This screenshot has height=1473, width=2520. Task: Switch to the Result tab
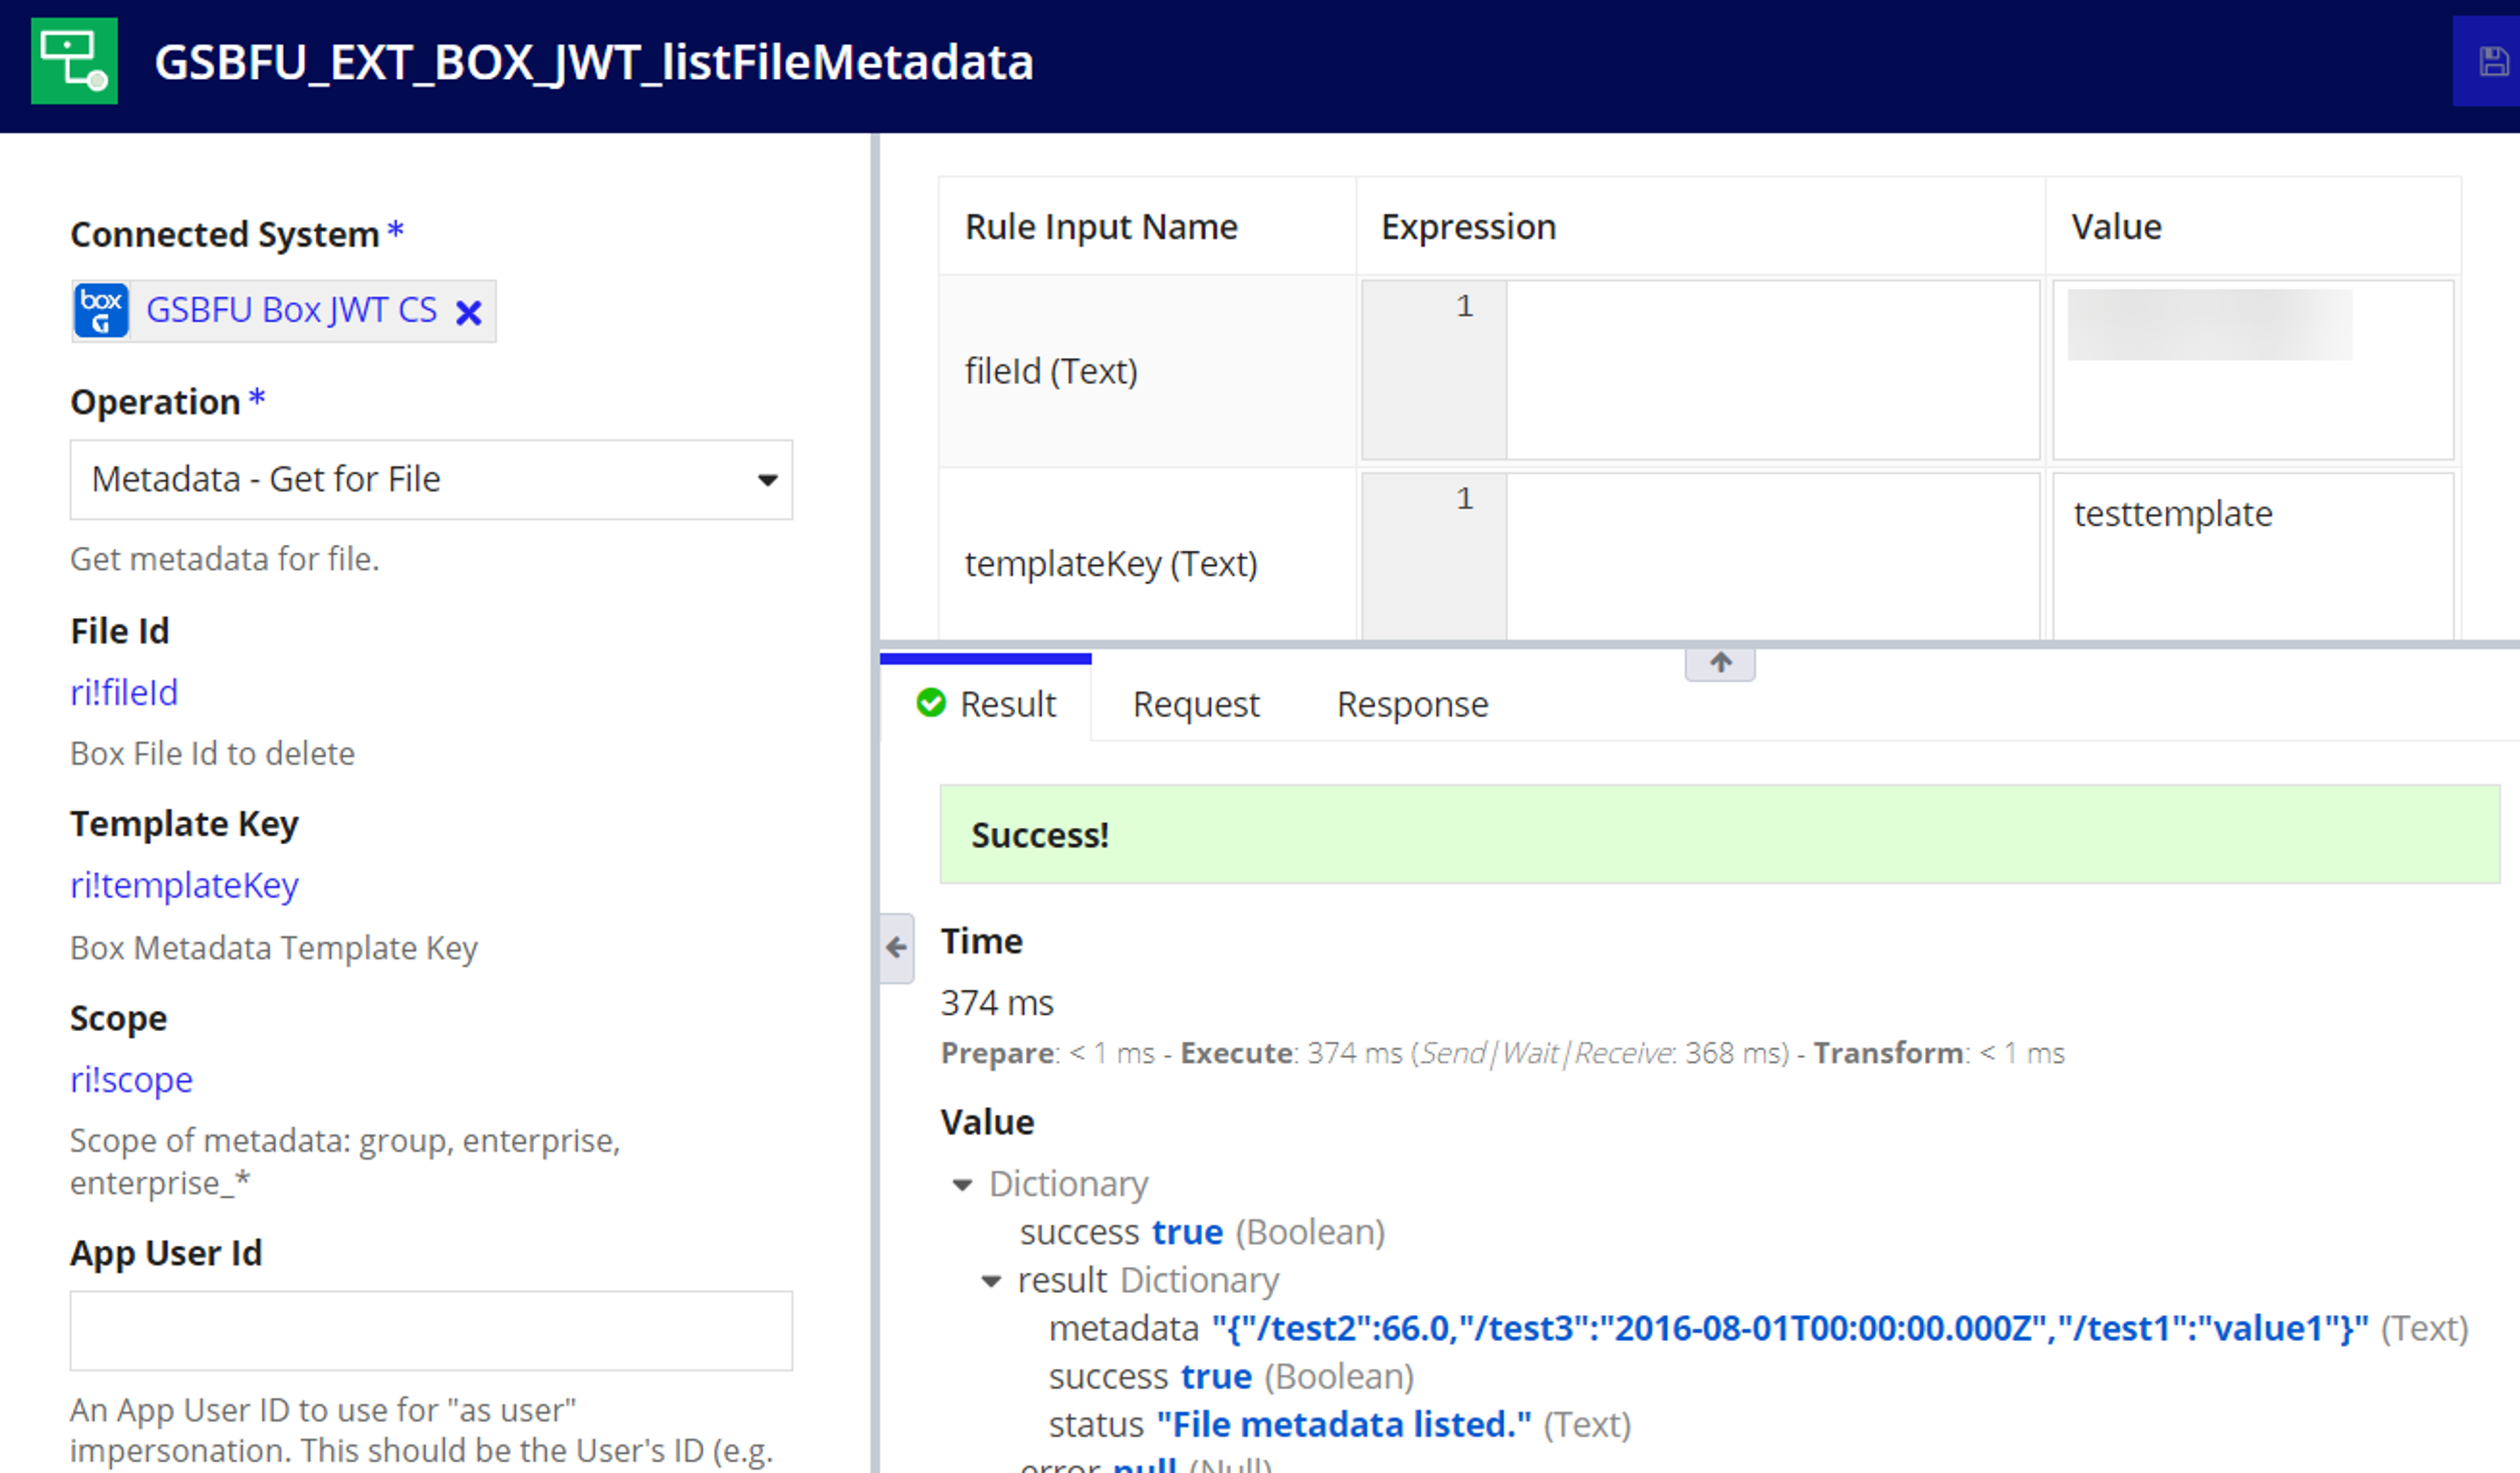[986, 704]
